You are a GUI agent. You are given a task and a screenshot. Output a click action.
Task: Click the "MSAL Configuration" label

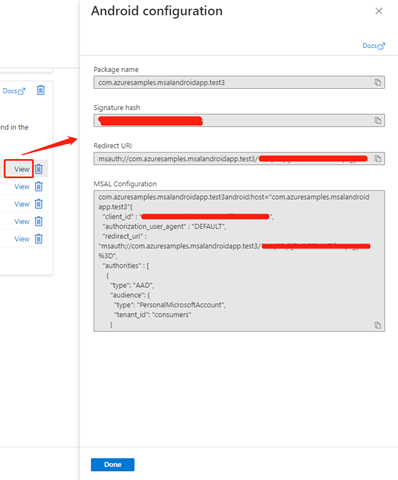click(125, 184)
